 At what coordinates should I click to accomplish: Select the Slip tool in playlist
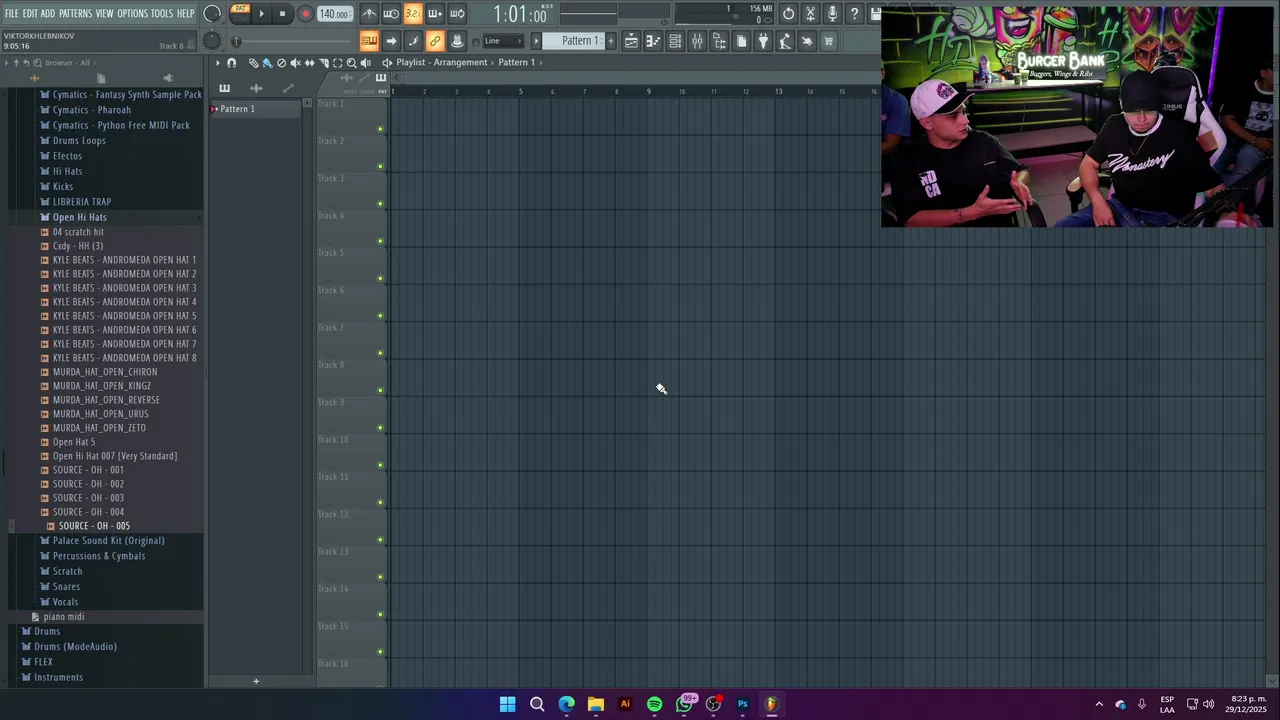coord(309,63)
